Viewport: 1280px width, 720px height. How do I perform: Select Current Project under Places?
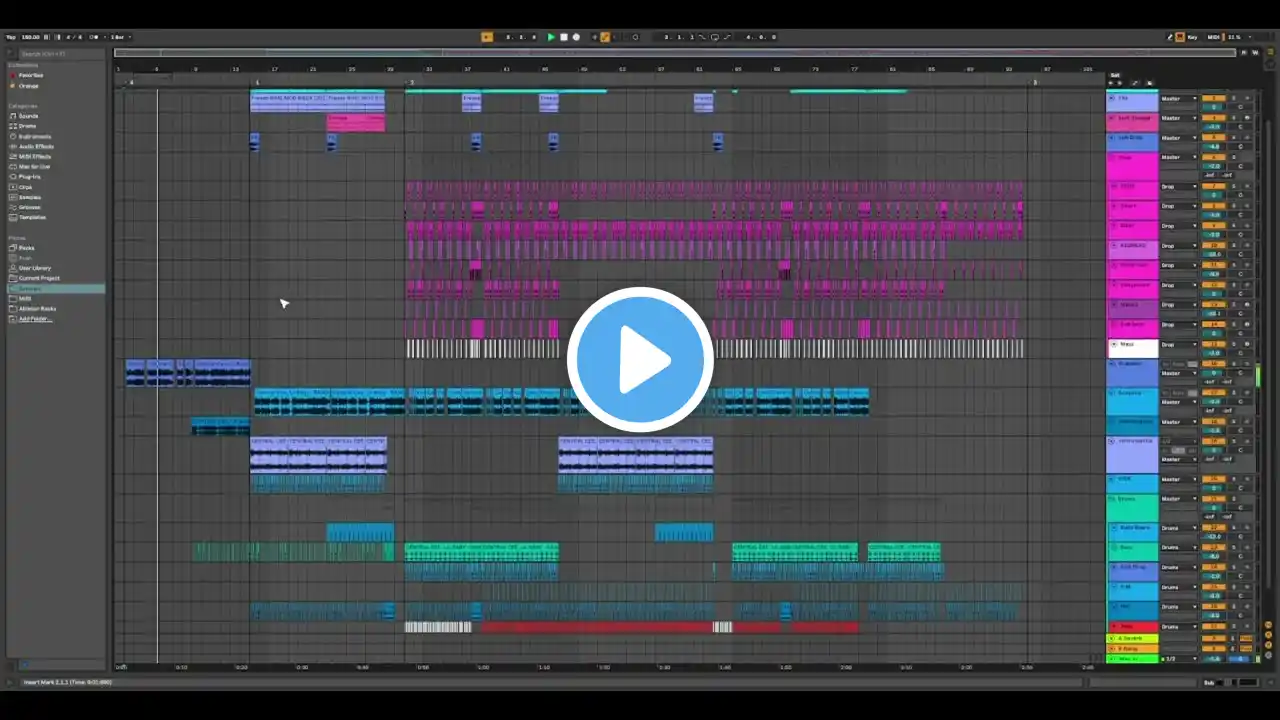(39, 278)
